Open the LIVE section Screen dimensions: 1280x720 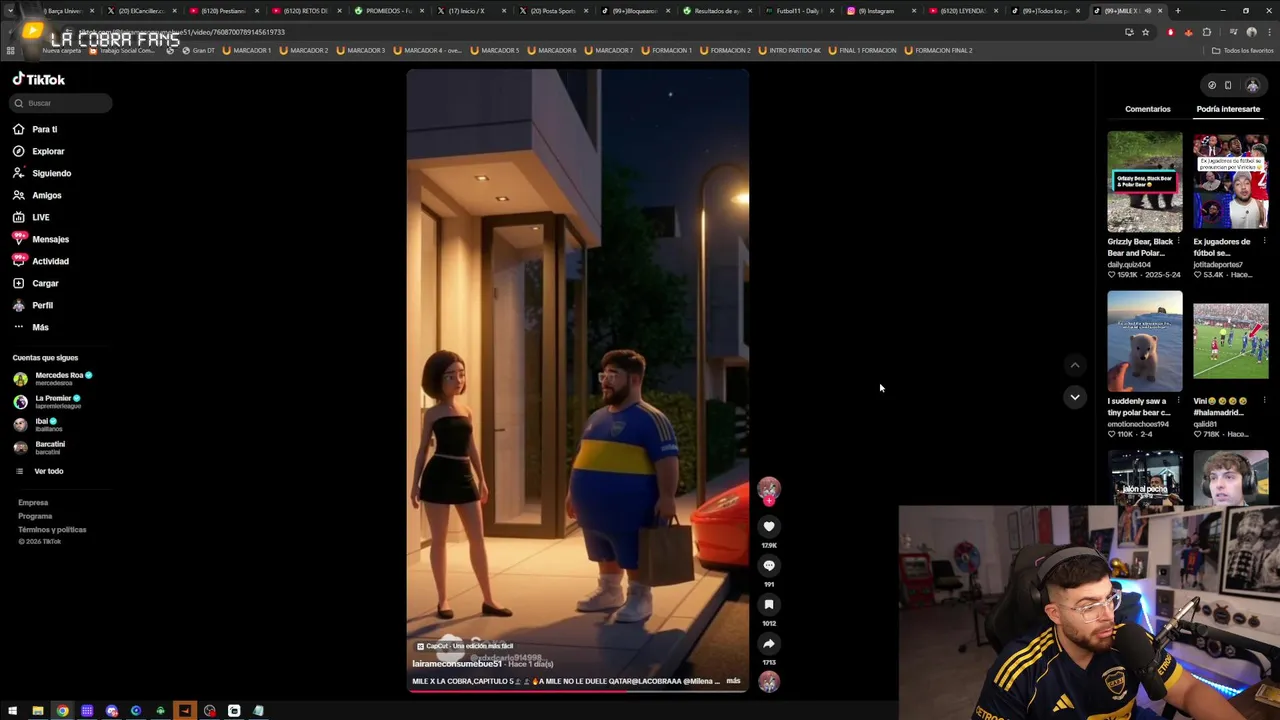point(31,217)
